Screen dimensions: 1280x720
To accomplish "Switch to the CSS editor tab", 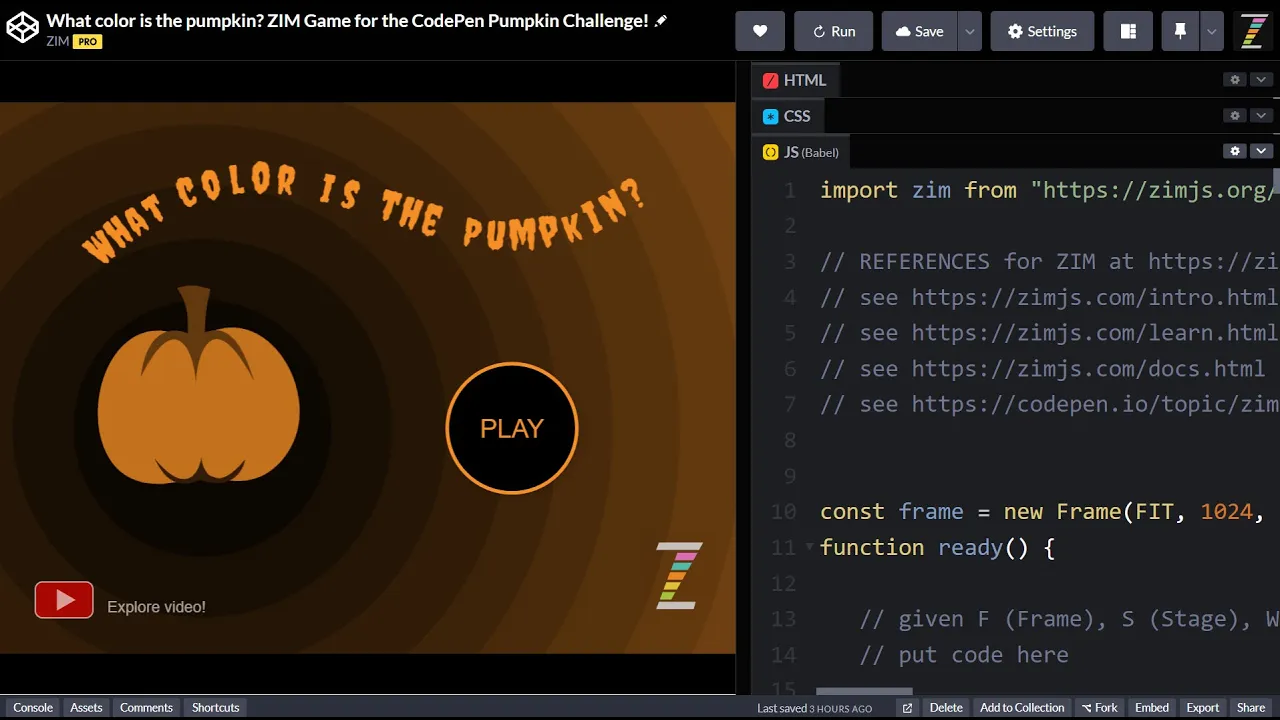I will [787, 116].
